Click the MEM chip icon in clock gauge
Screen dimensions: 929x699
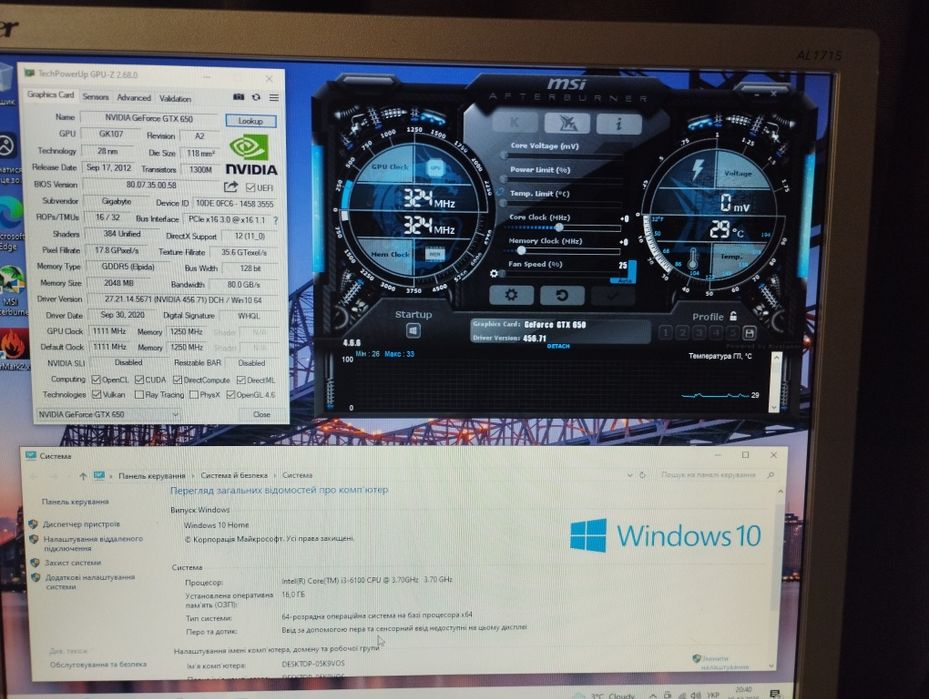click(x=435, y=254)
